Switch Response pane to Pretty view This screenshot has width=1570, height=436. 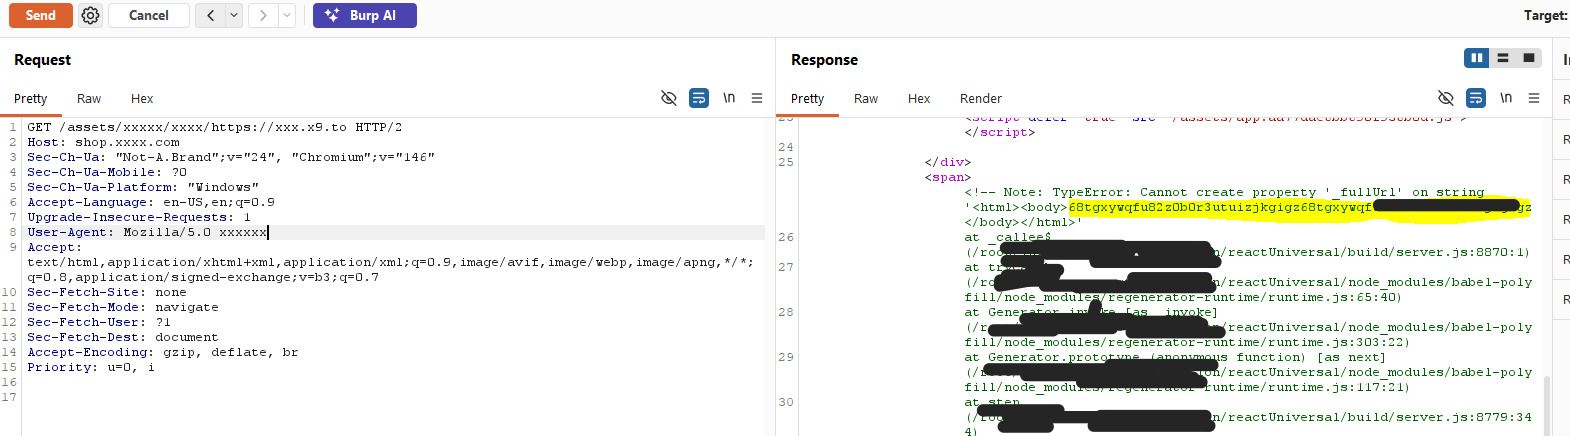[808, 98]
